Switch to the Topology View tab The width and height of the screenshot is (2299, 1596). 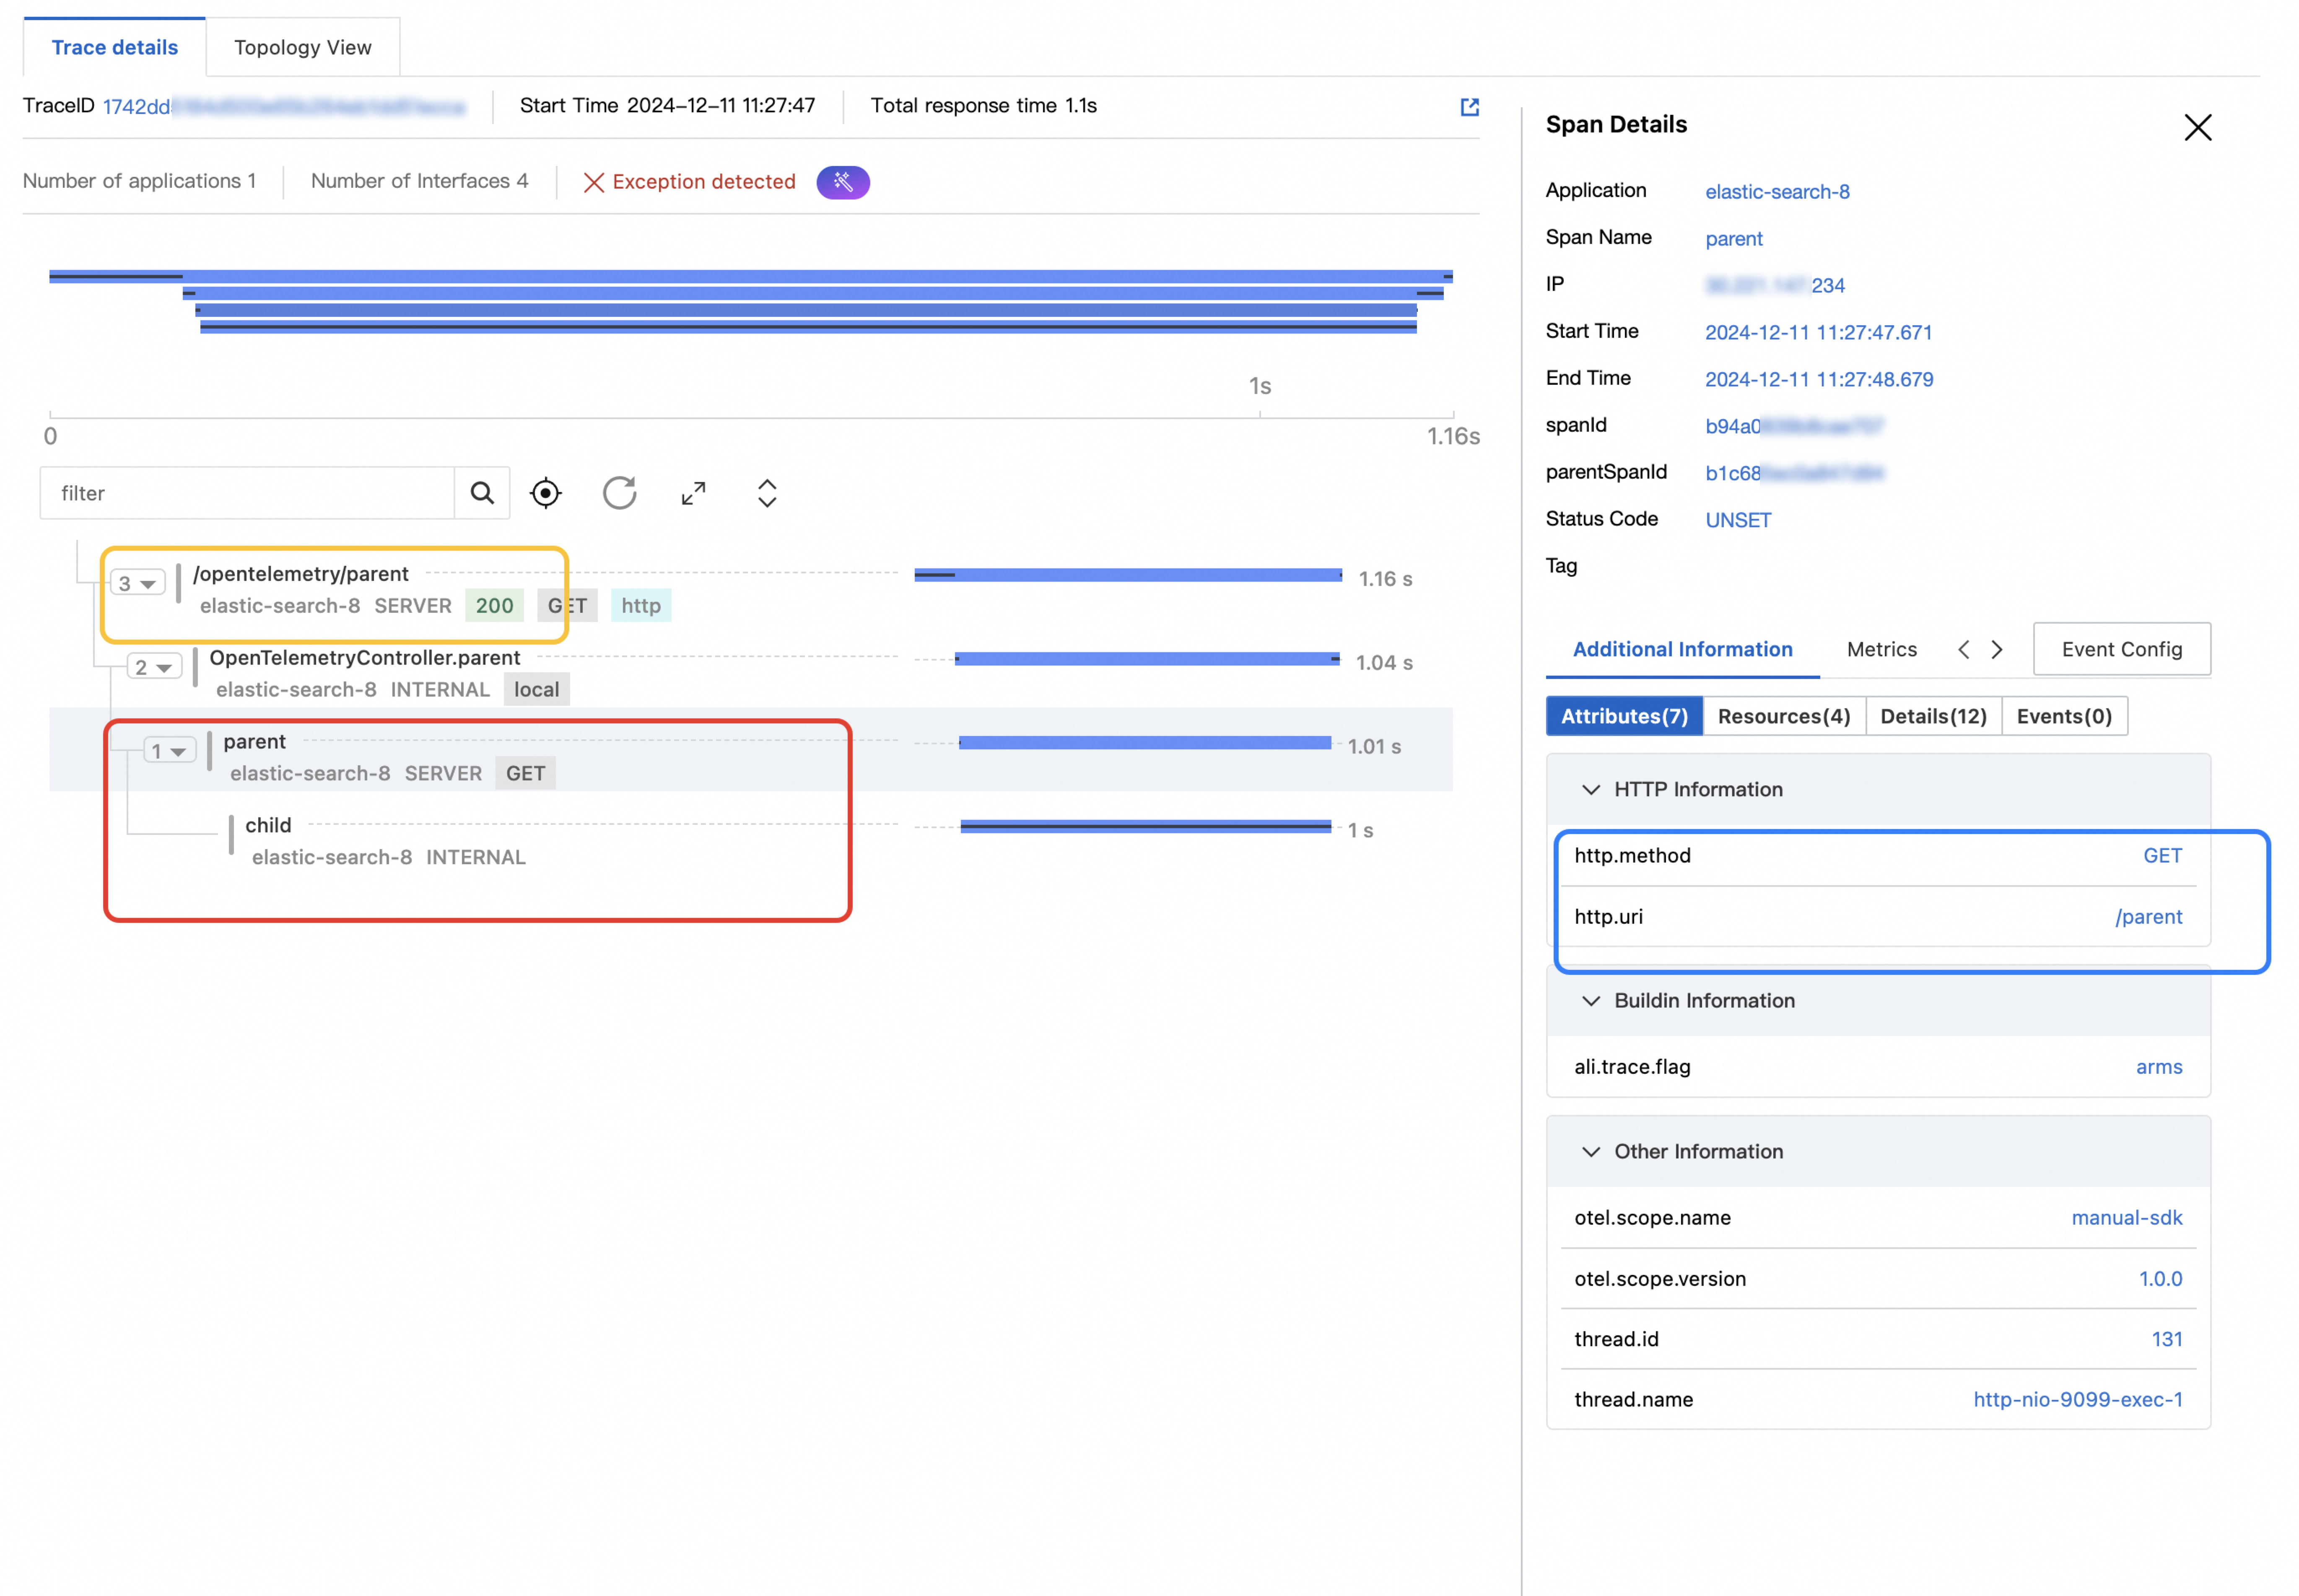tap(302, 47)
